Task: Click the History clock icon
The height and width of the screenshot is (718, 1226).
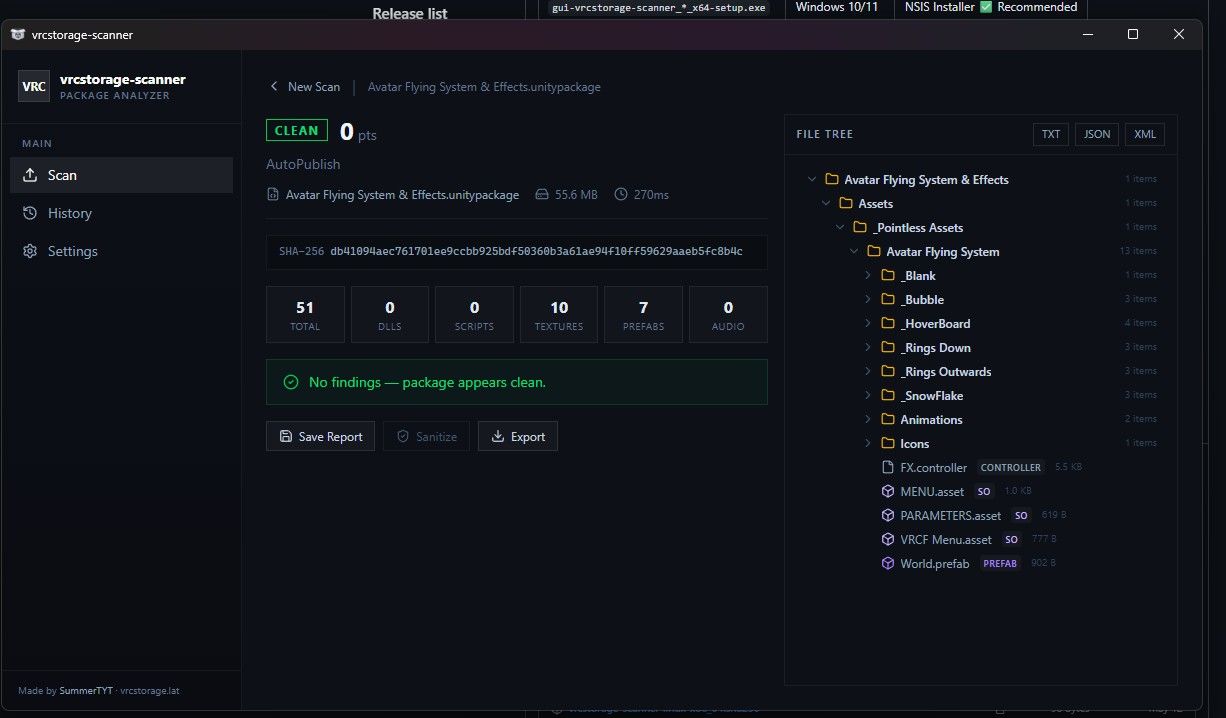Action: 30,213
